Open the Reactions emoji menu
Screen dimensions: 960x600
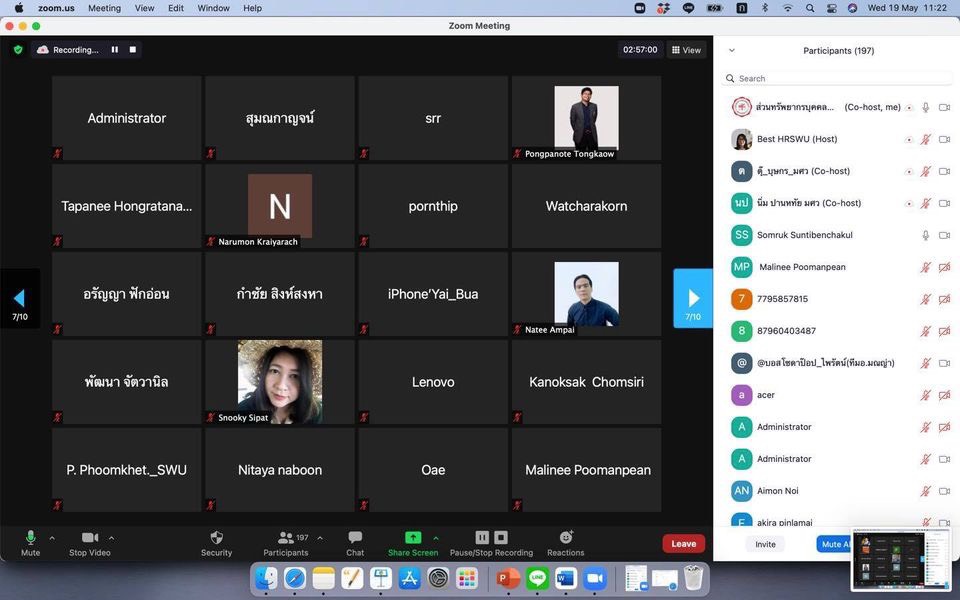tap(566, 538)
